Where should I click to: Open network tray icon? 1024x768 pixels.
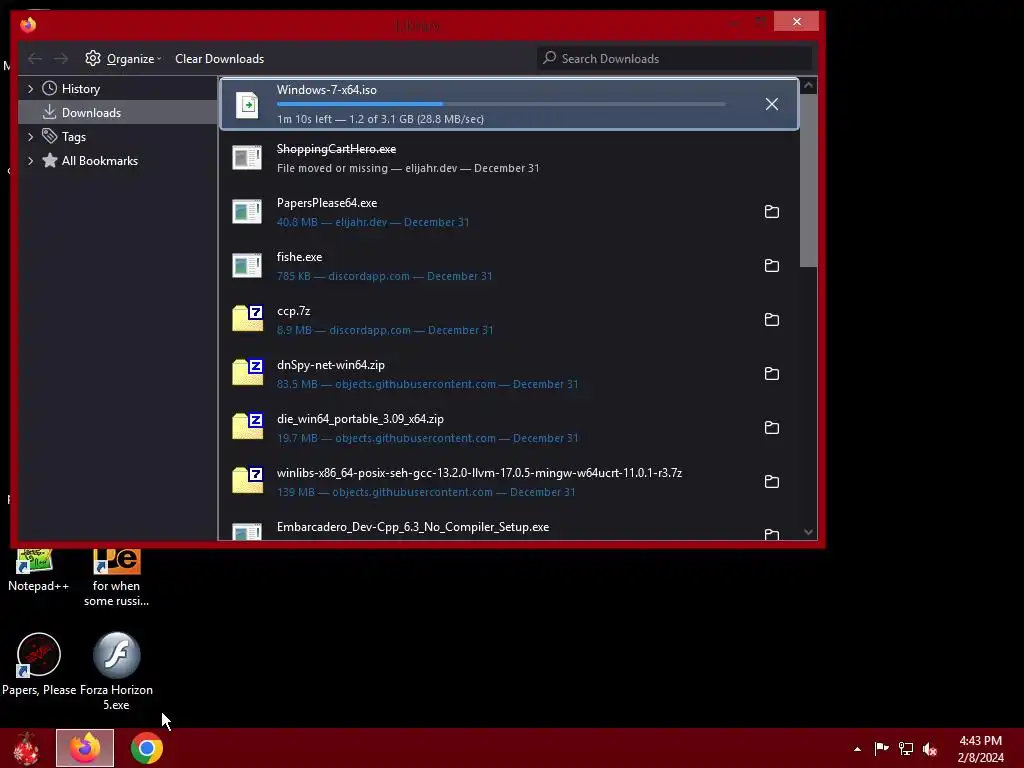click(906, 748)
